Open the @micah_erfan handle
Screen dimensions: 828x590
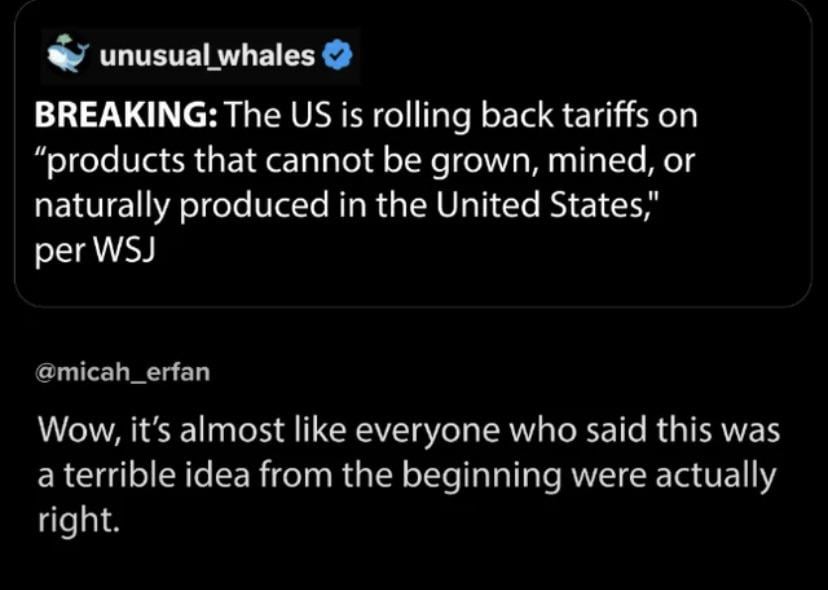123,372
